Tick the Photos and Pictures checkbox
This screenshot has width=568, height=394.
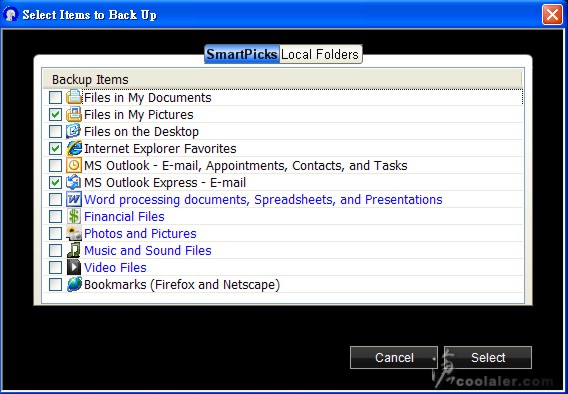(x=55, y=233)
